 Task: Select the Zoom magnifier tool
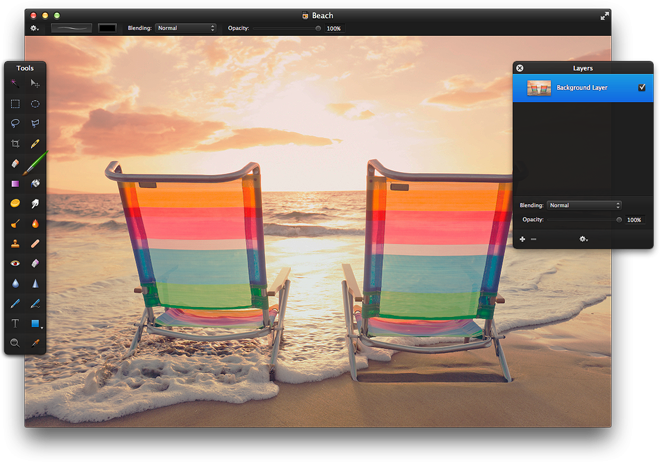pos(15,343)
